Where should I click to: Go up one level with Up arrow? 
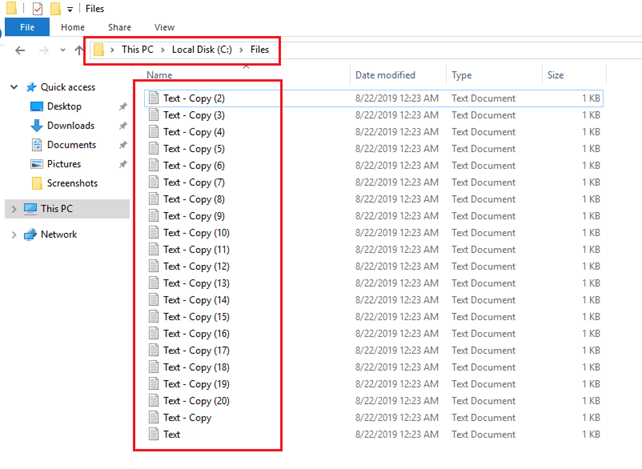coord(79,50)
